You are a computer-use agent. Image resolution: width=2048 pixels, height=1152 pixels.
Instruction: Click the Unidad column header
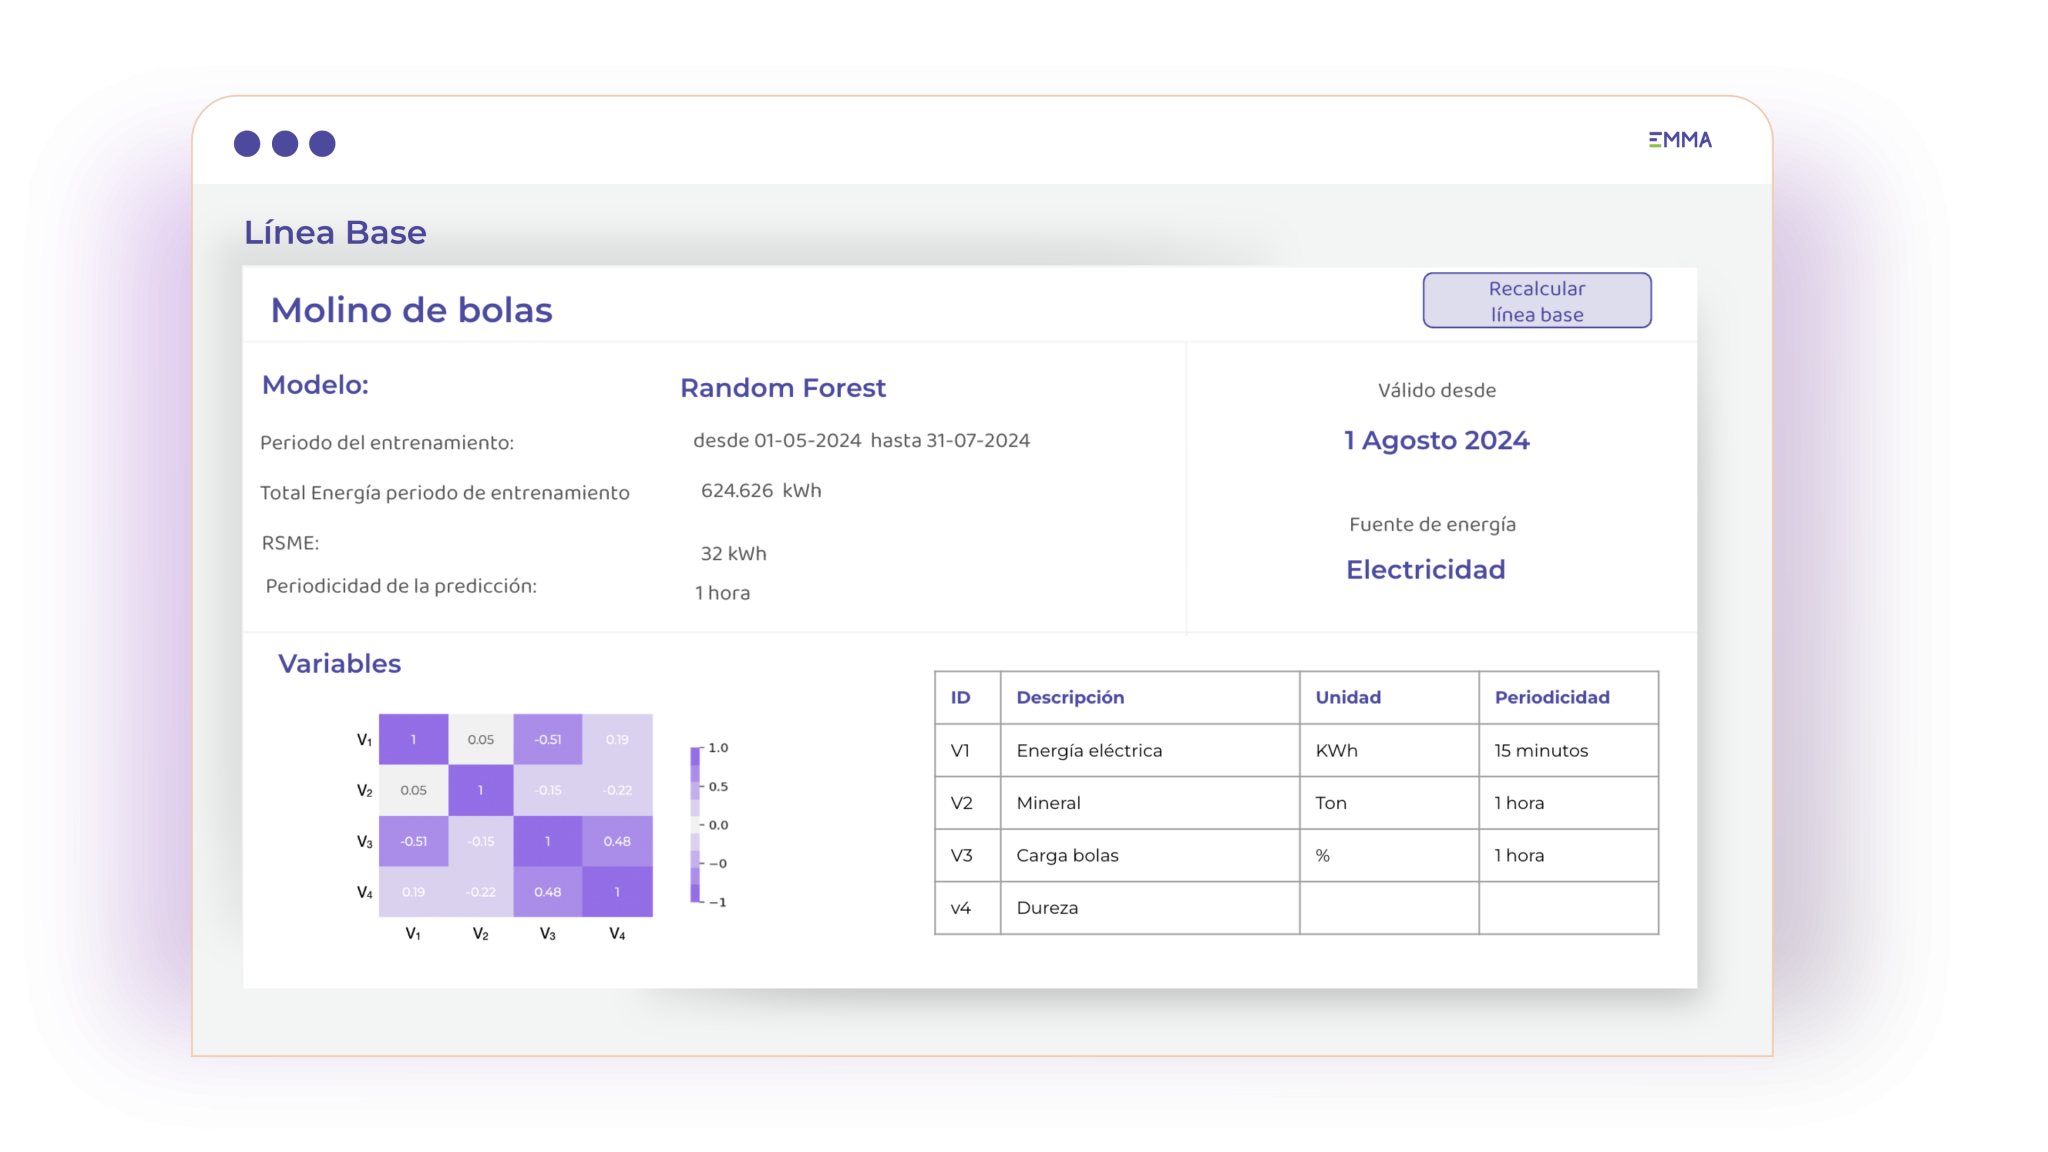pos(1347,698)
